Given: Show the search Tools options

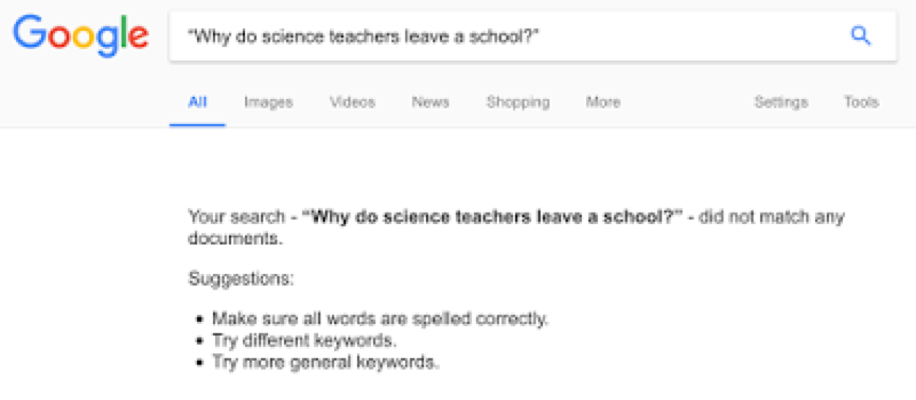Looking at the screenshot, I should point(861,102).
